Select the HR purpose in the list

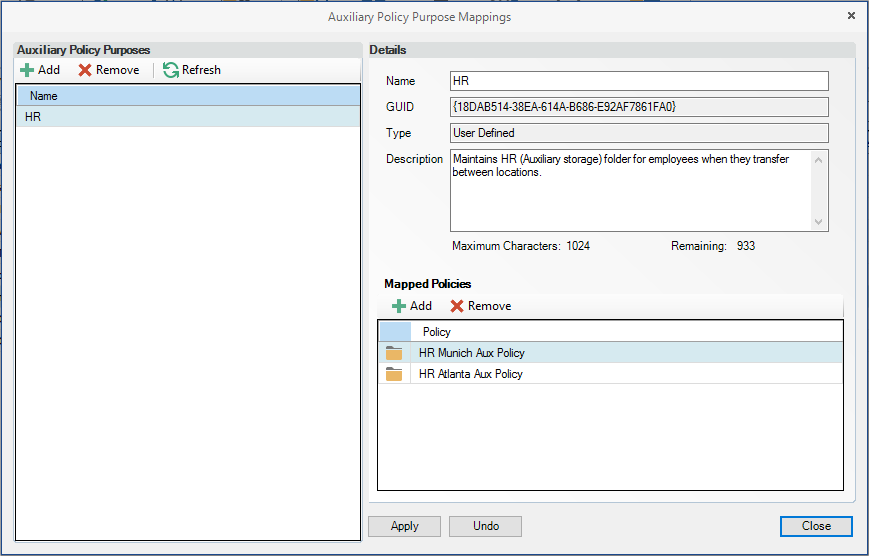pos(34,117)
